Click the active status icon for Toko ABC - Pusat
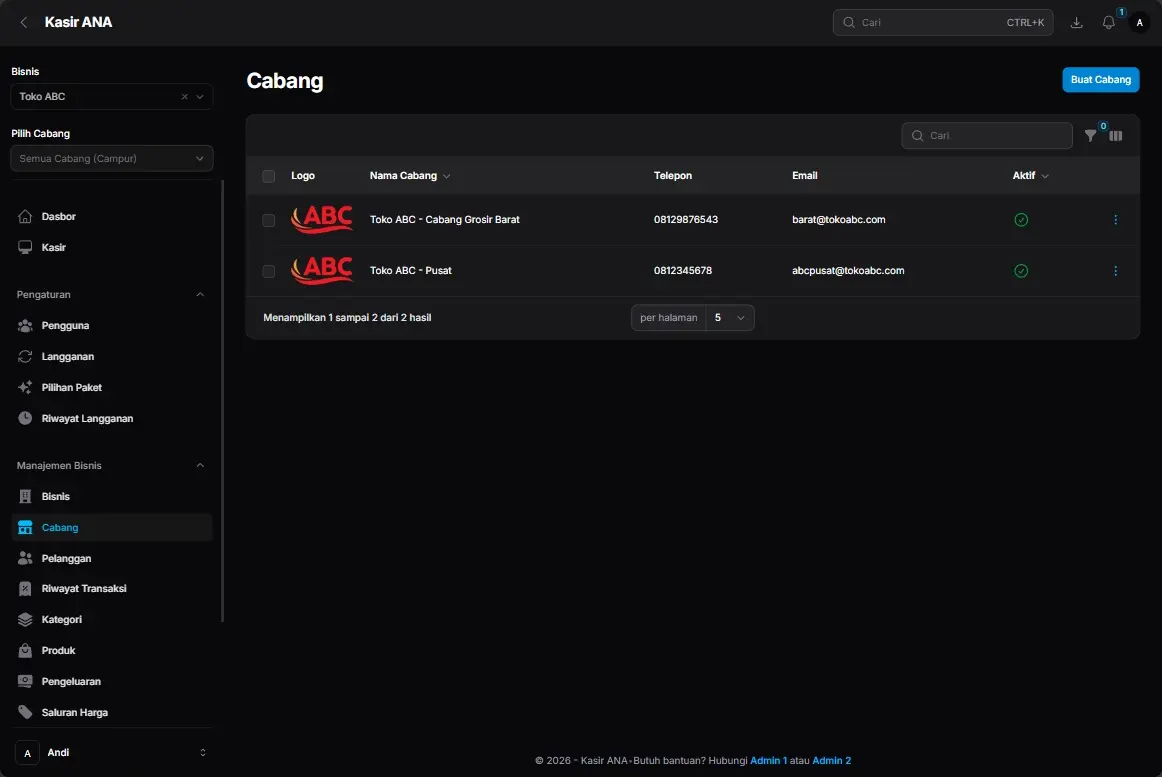Viewport: 1162px width, 777px height. click(x=1021, y=271)
